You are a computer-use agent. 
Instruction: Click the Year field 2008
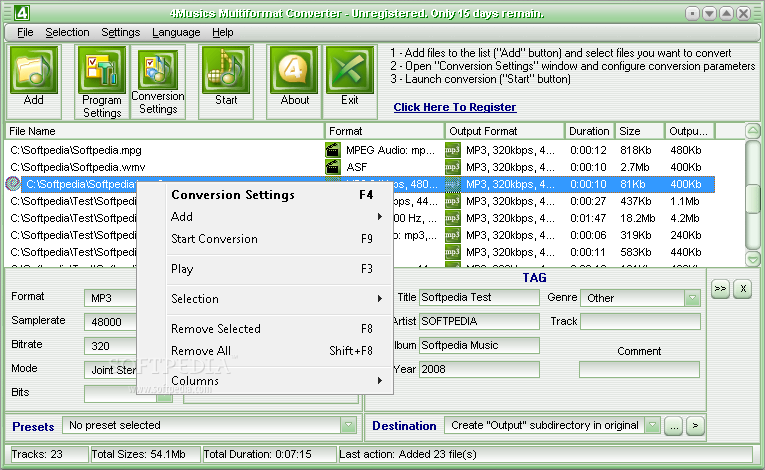coord(479,369)
